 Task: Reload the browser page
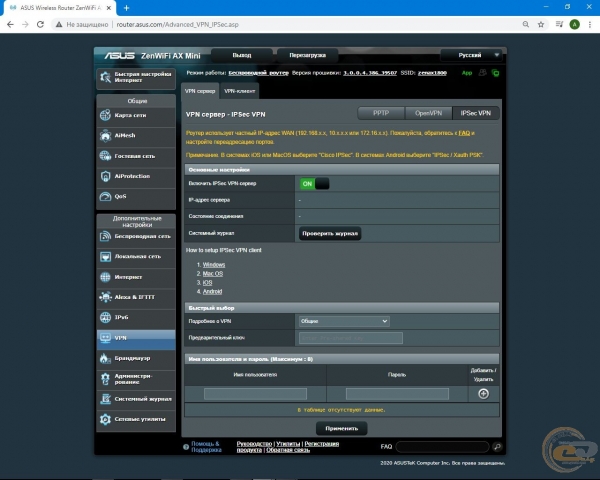40,24
